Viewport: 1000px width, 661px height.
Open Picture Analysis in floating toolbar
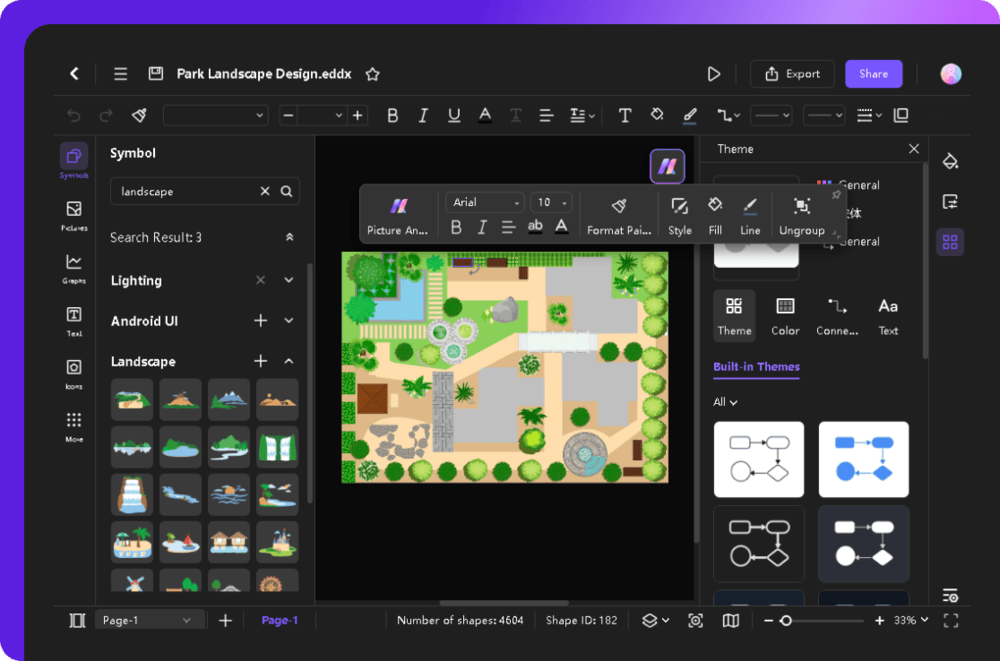click(398, 216)
